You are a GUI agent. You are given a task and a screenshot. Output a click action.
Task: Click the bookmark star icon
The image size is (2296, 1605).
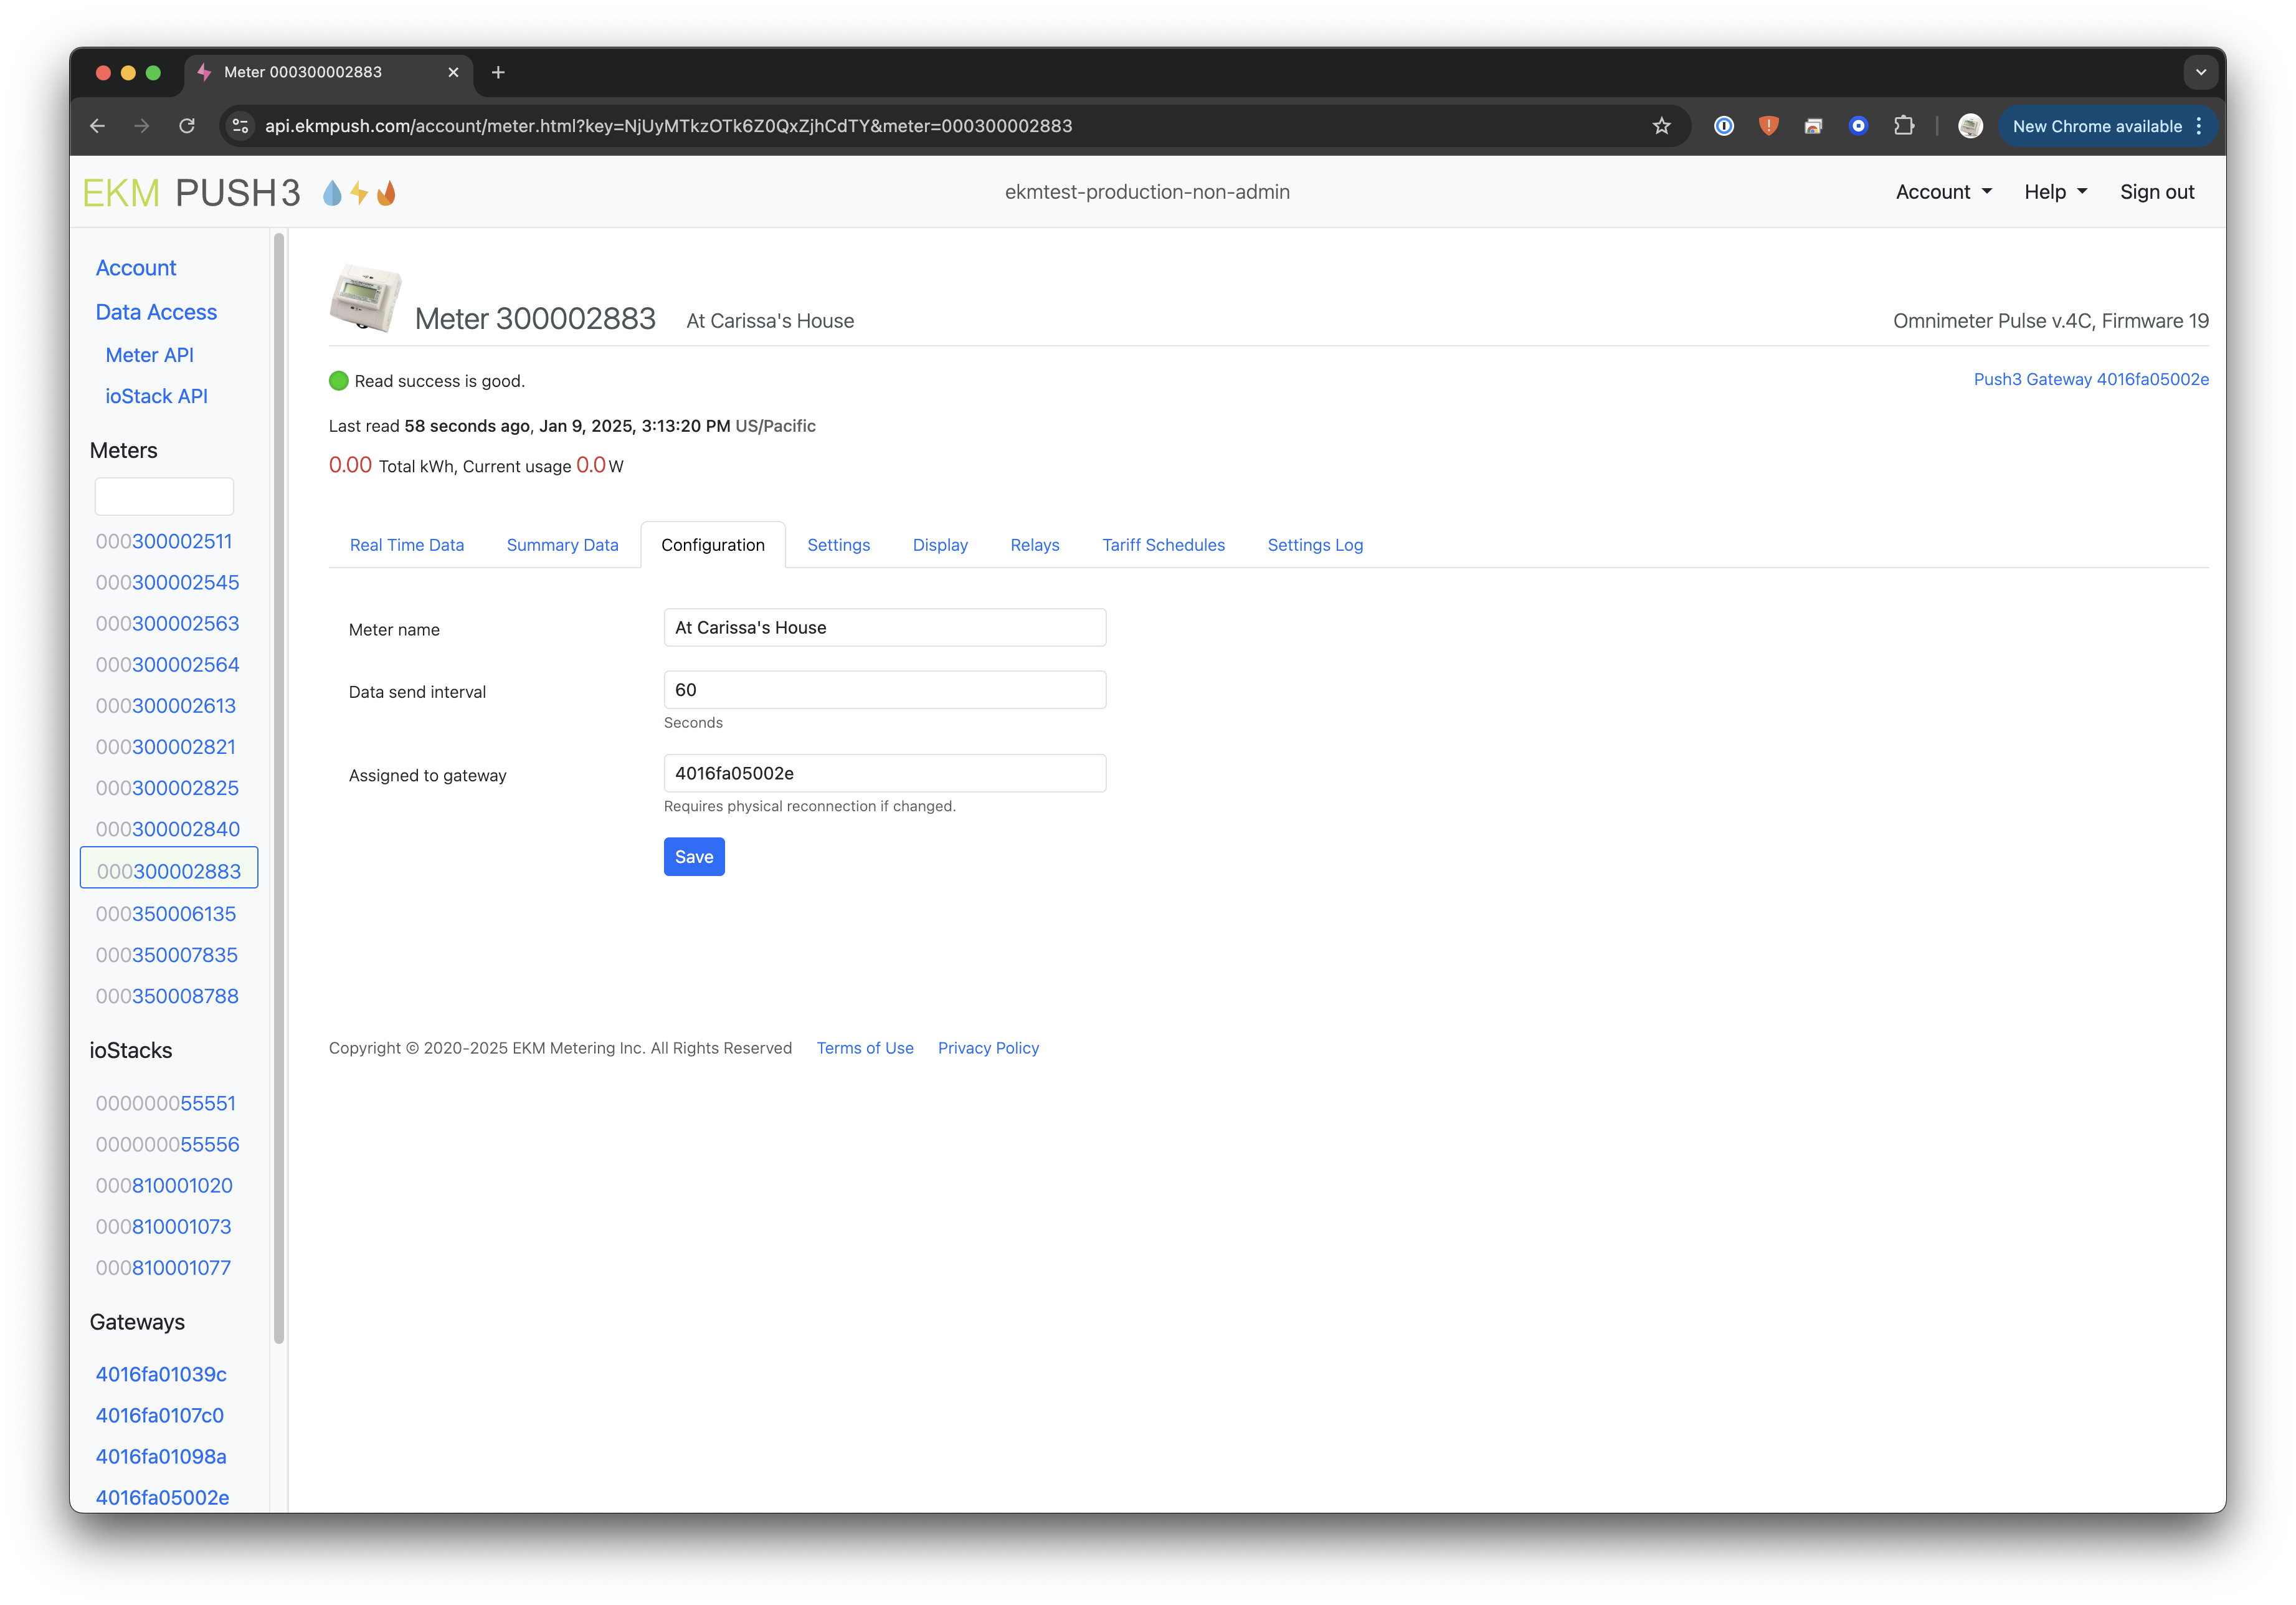[1661, 126]
